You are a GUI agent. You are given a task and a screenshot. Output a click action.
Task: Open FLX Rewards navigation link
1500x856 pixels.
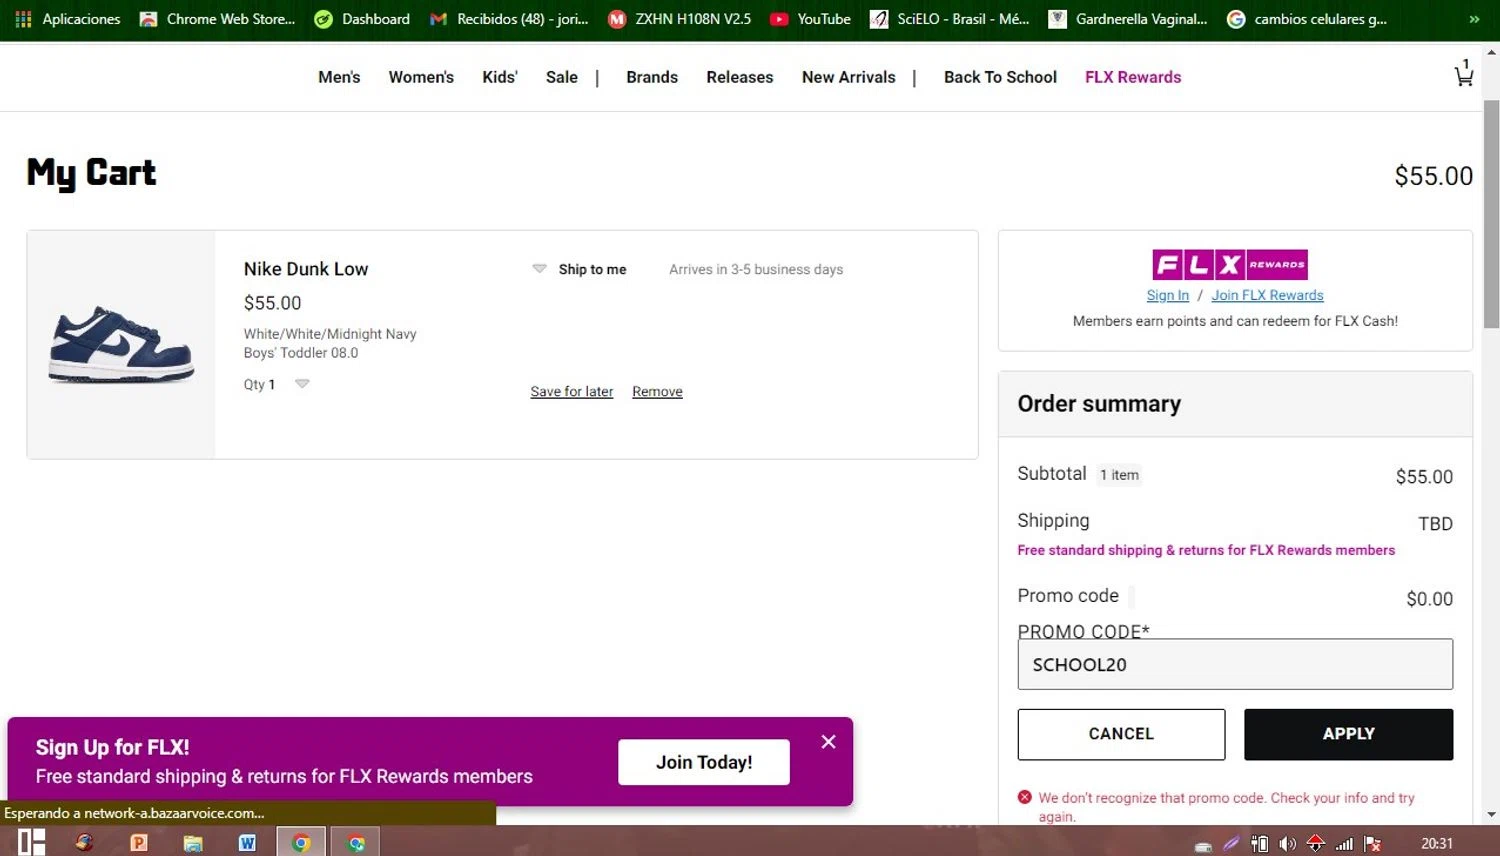[1133, 77]
